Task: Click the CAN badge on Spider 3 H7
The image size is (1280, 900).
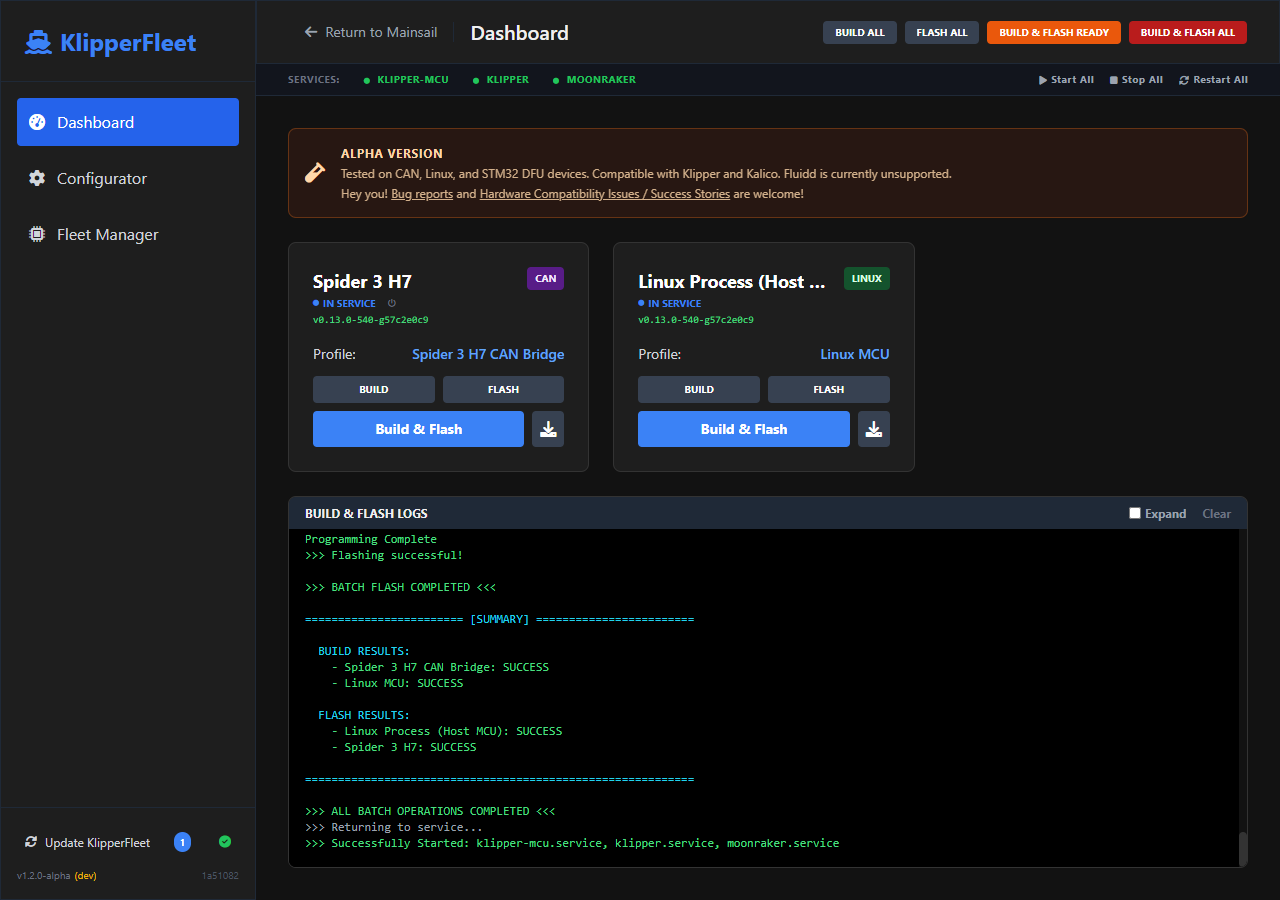Action: [x=546, y=279]
